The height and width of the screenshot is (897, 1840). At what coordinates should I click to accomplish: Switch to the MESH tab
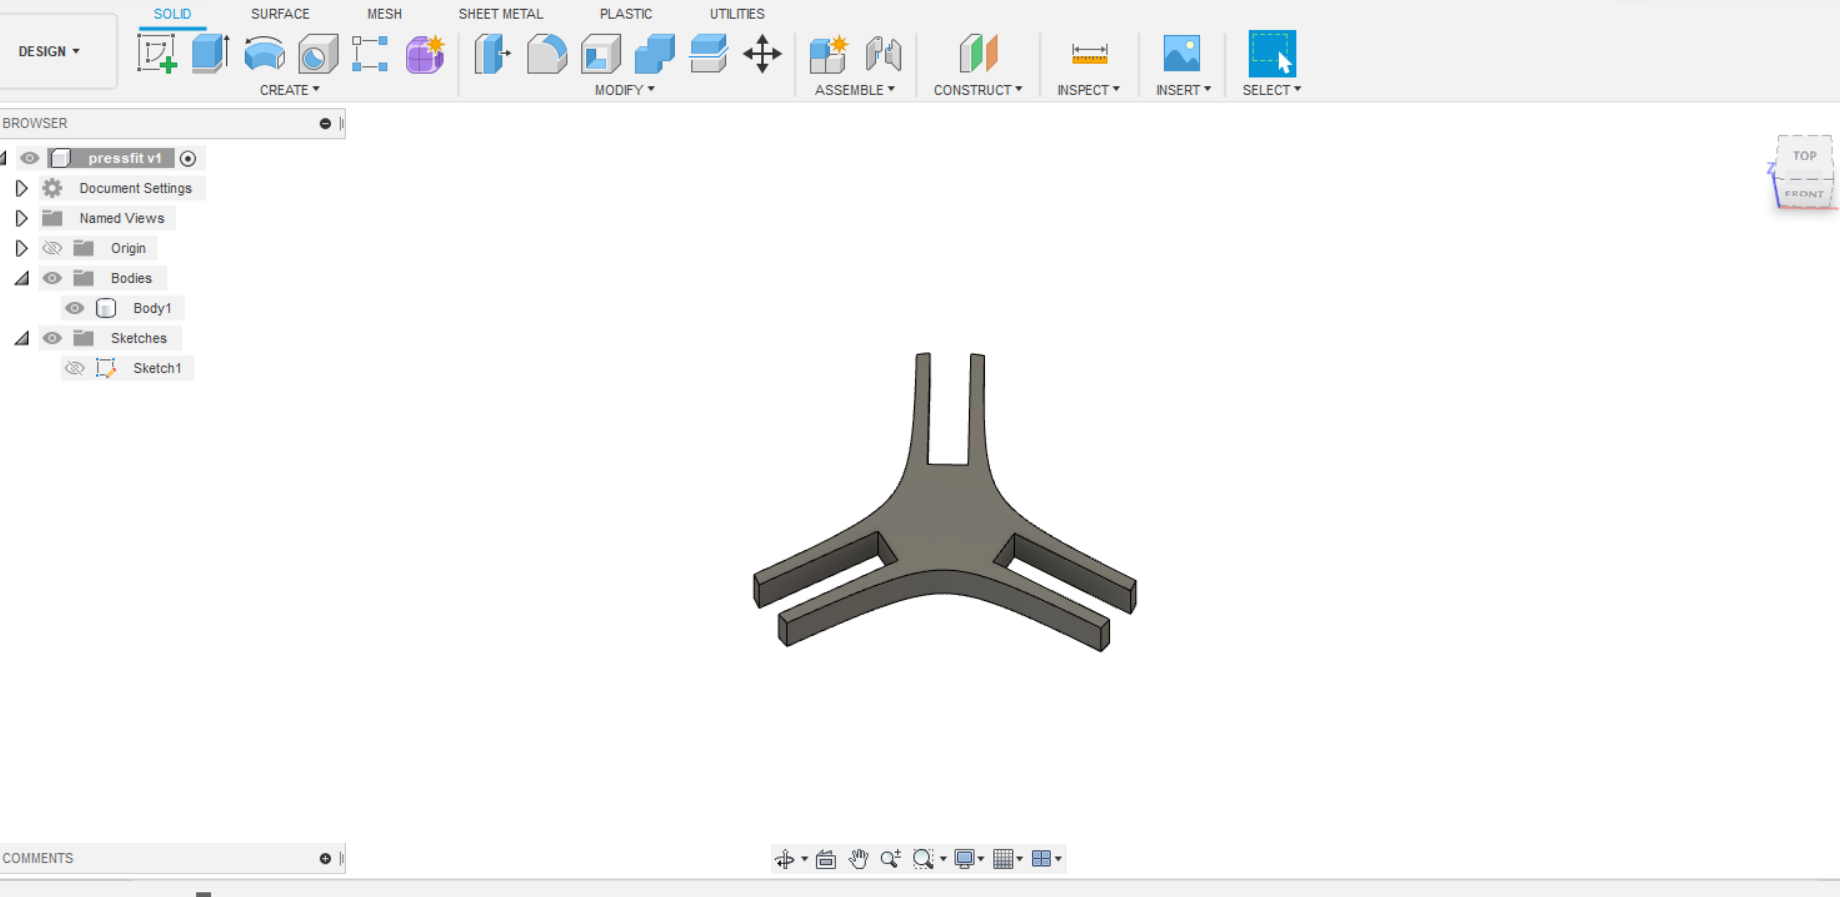pyautogui.click(x=384, y=14)
